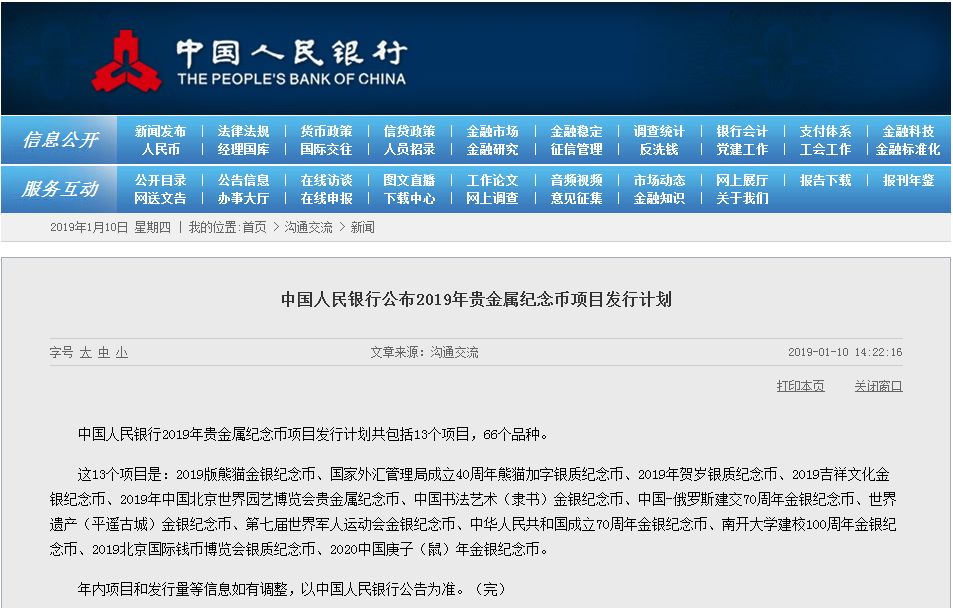Open 沟通交流 breadcrumb link
Viewport: 953px width, 608px height.
(308, 227)
